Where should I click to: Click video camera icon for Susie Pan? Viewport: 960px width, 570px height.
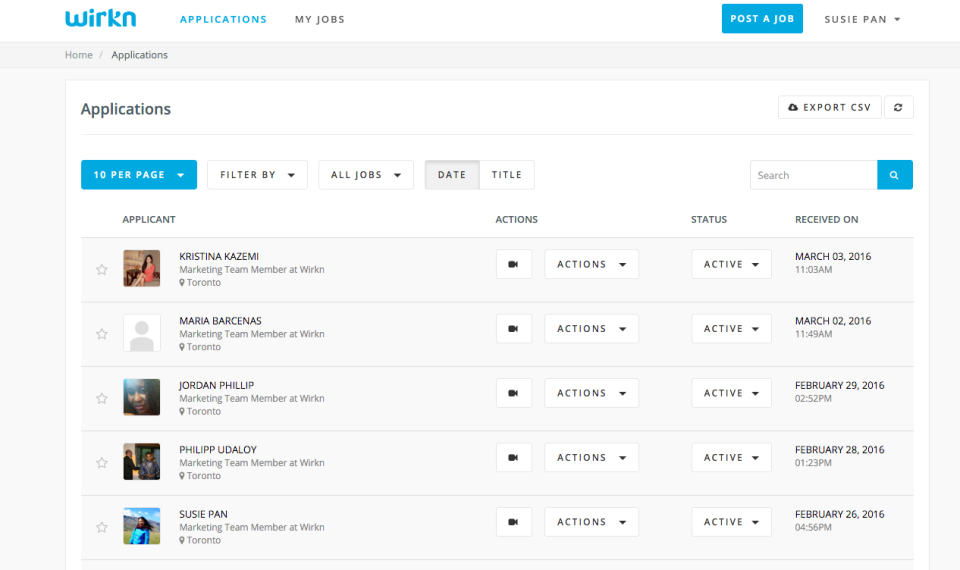tap(514, 522)
